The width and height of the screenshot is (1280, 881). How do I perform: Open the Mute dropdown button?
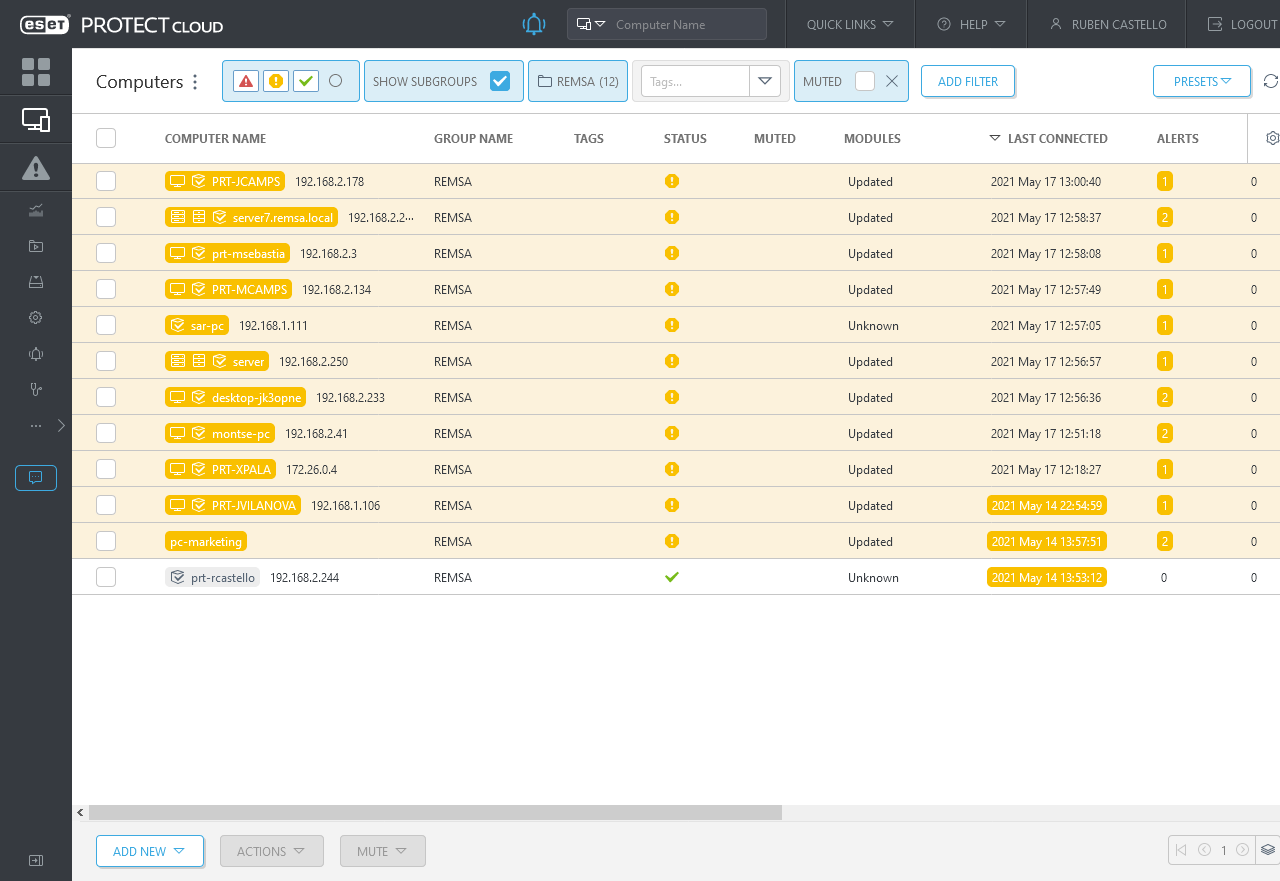(x=382, y=851)
